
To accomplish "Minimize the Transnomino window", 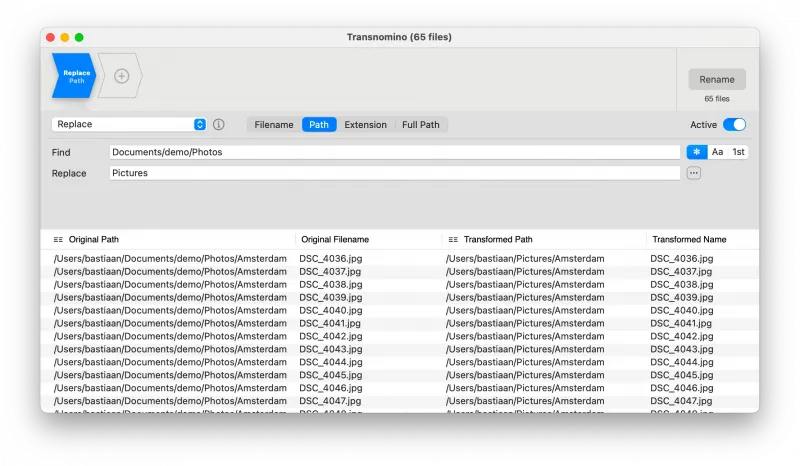I will tap(65, 37).
